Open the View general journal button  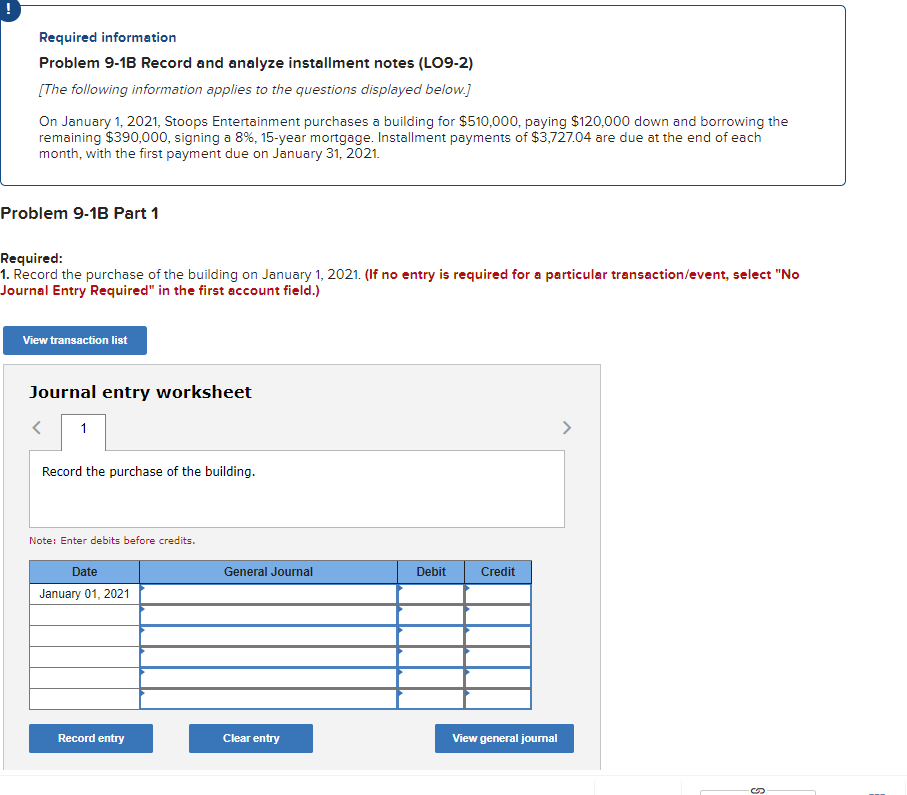click(504, 738)
